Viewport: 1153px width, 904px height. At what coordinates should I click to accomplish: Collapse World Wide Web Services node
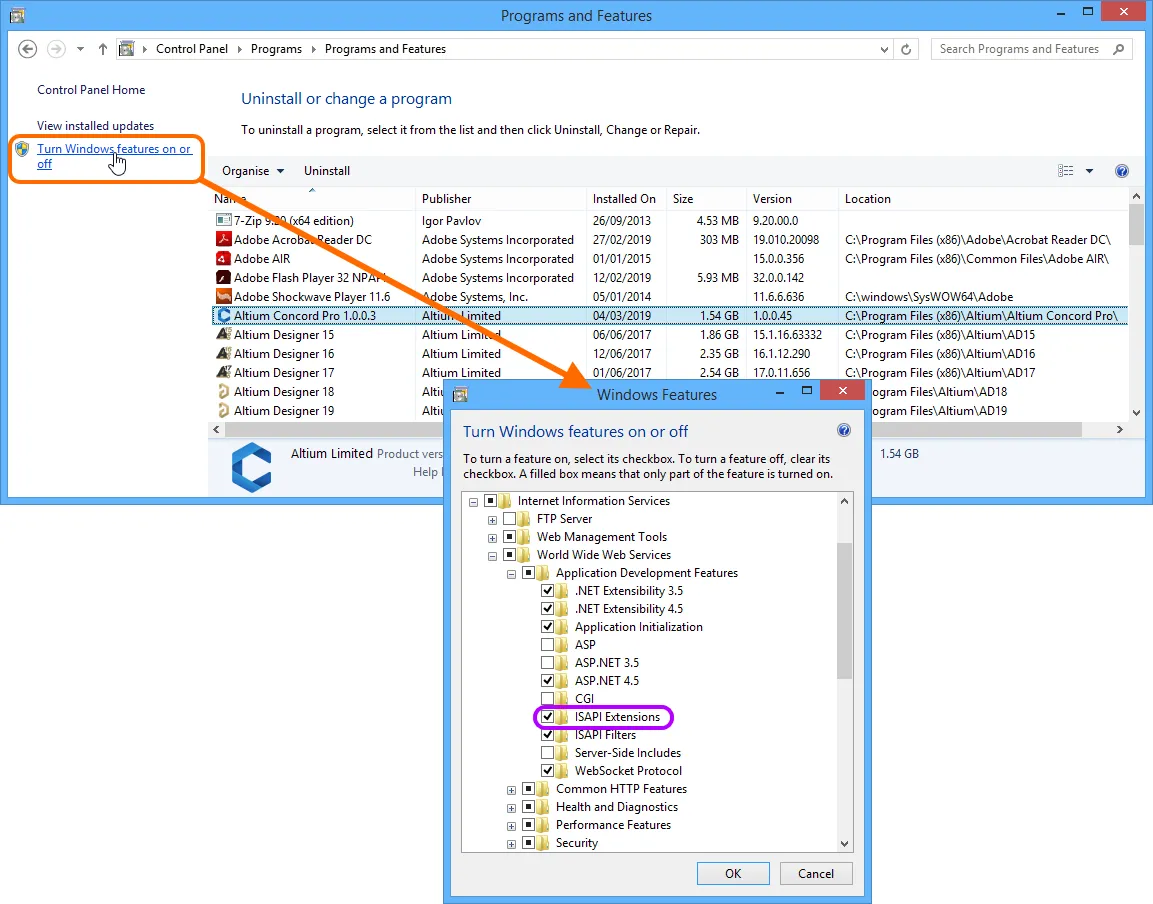pos(493,556)
